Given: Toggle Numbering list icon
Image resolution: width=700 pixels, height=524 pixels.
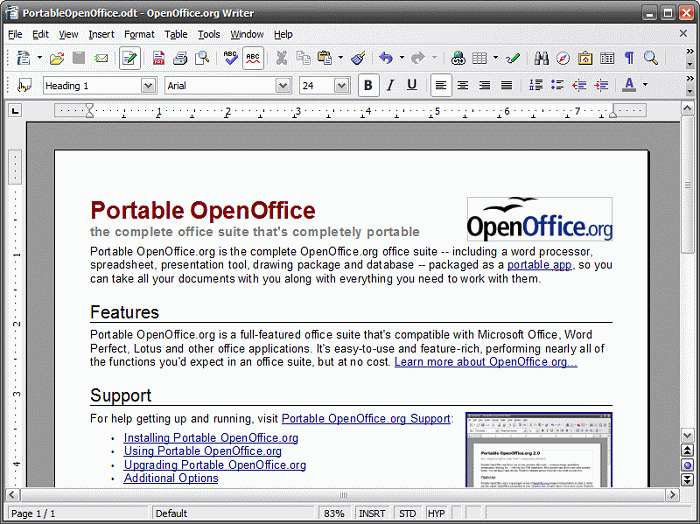Looking at the screenshot, I should coord(535,85).
